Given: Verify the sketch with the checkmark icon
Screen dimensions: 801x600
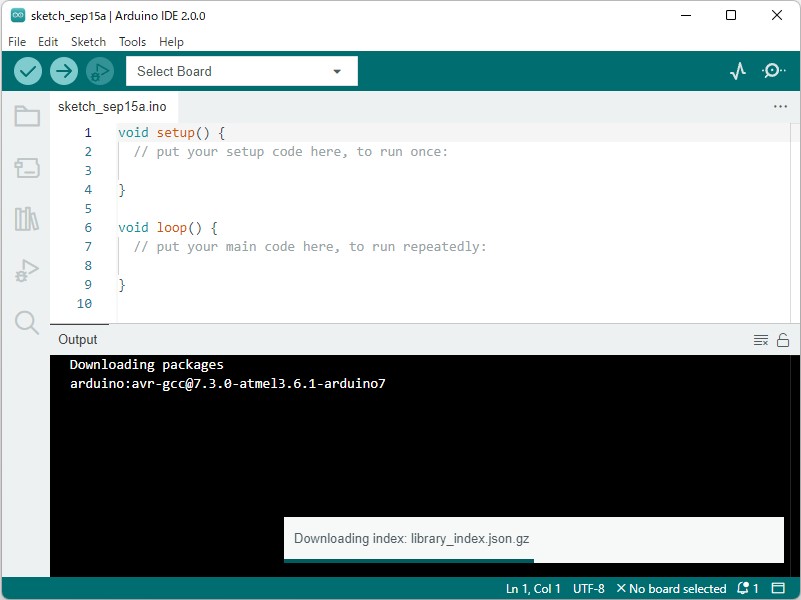Looking at the screenshot, I should coord(27,71).
